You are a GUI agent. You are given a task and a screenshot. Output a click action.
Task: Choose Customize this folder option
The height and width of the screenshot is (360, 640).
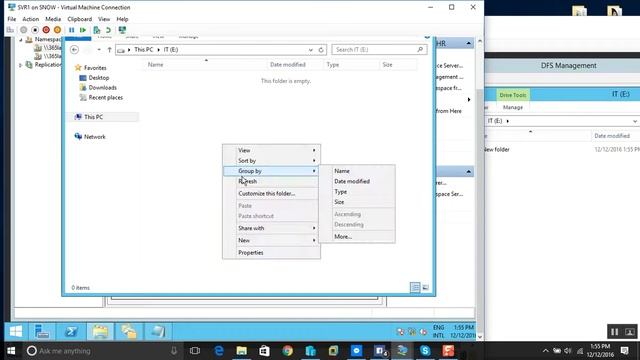coord(271,193)
